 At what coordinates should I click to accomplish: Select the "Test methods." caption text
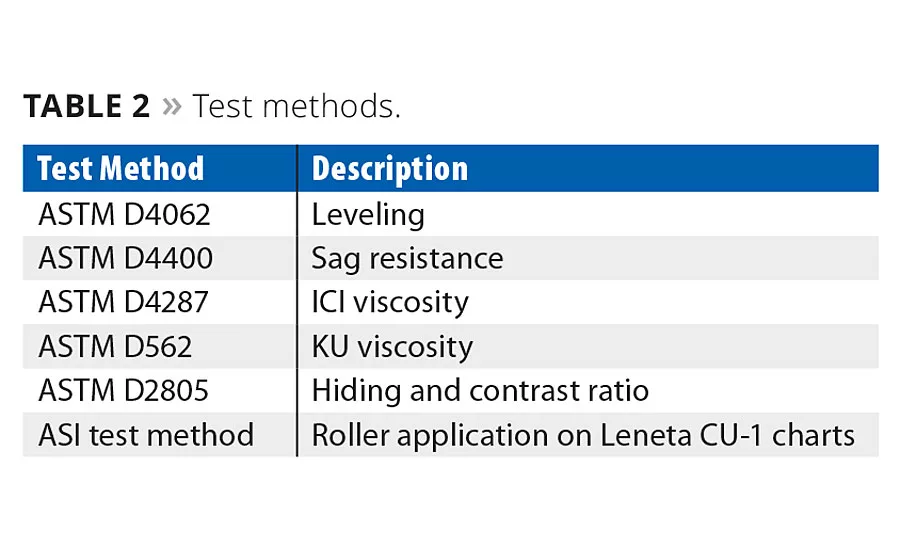click(x=296, y=106)
